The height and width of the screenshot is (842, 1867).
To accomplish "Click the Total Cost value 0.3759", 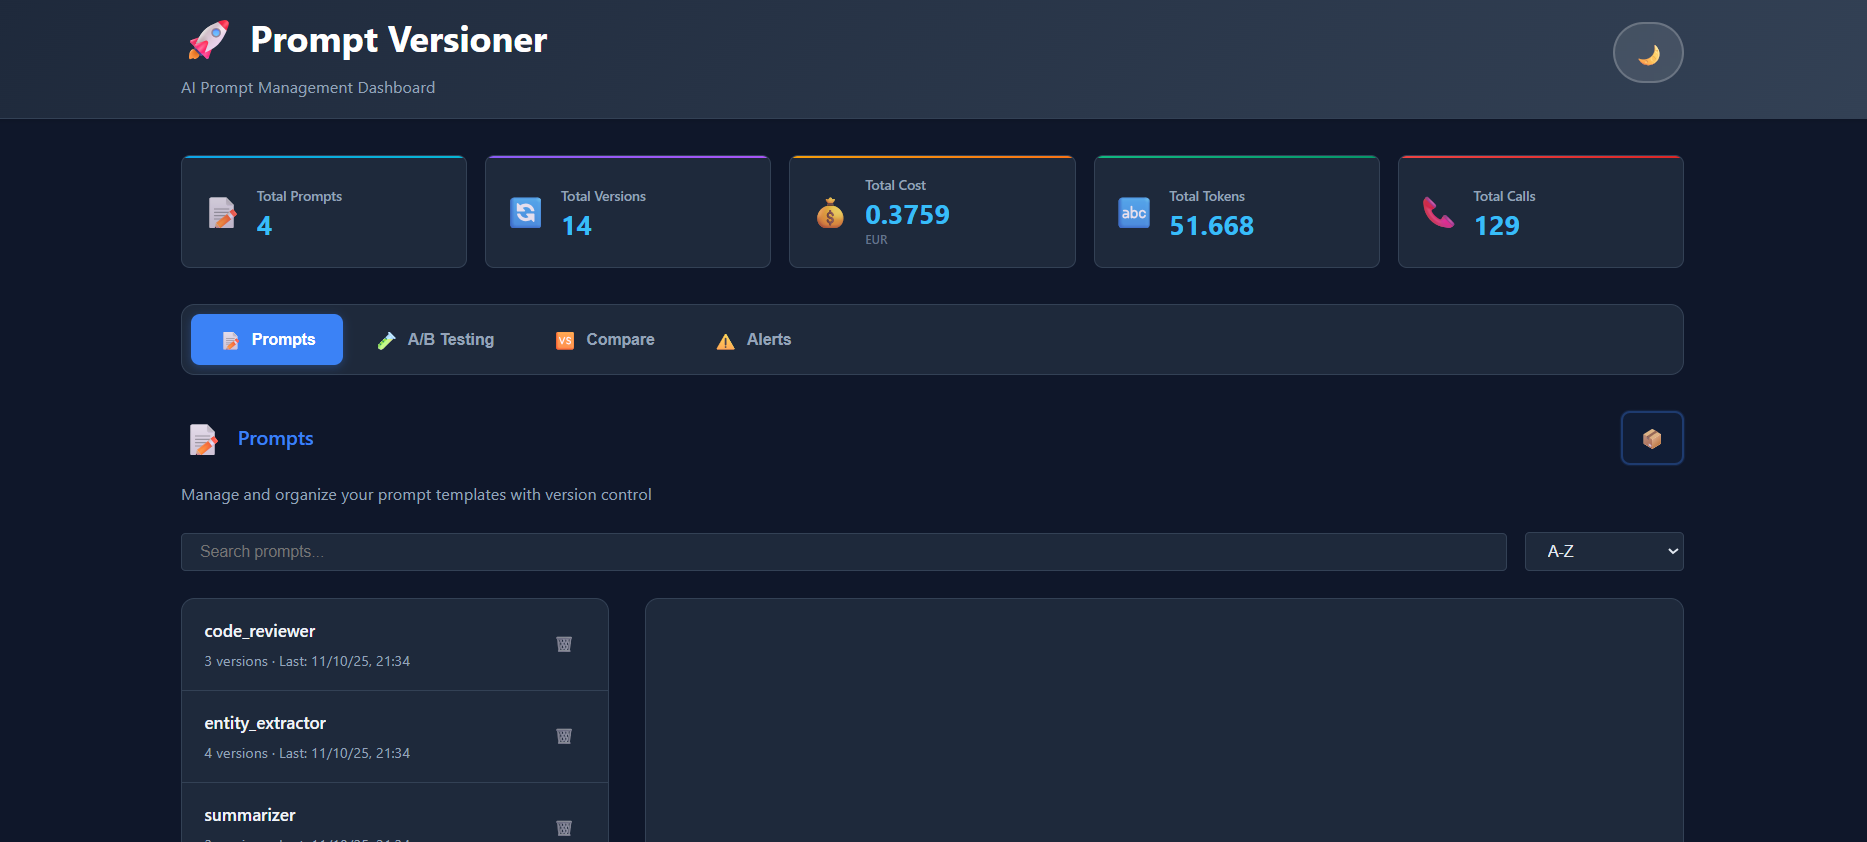I will click(x=907, y=215).
